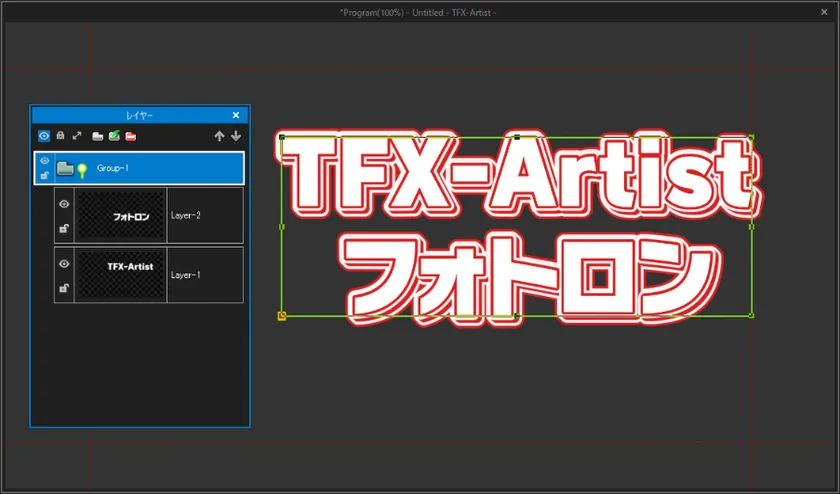Click the yellow bottom-left handle of text box
840x494 pixels.
pyautogui.click(x=282, y=316)
